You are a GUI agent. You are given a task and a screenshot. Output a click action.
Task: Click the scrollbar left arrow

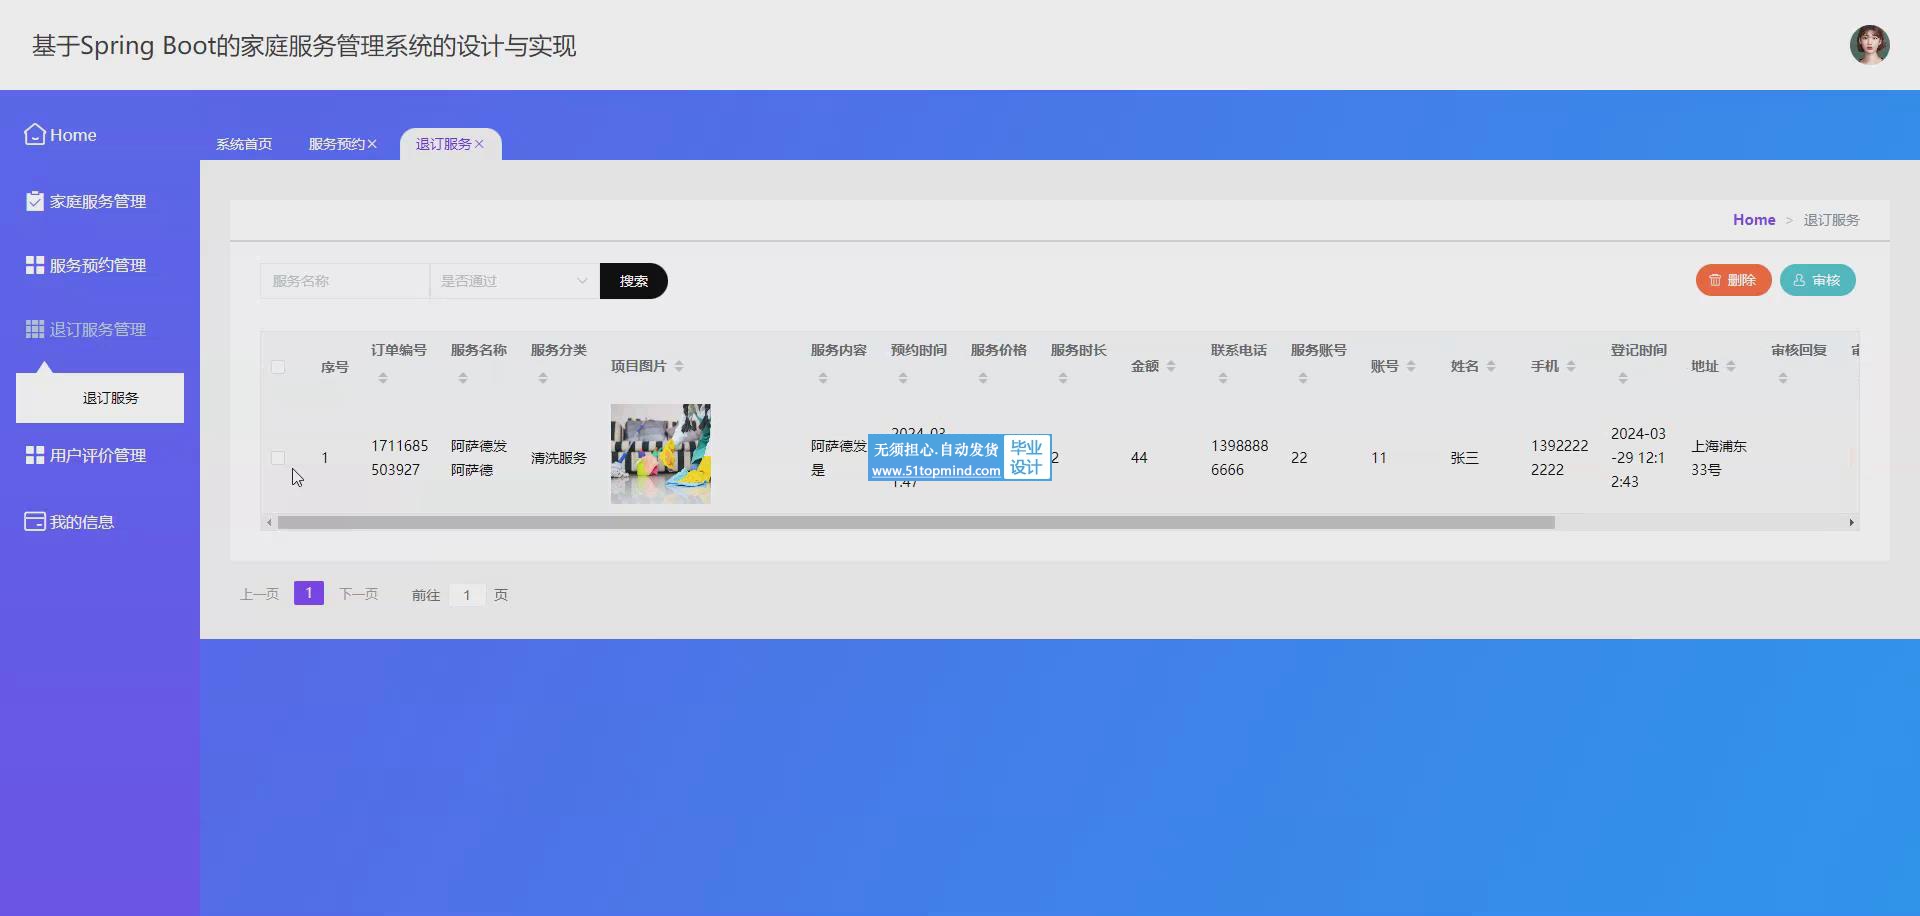coord(269,522)
